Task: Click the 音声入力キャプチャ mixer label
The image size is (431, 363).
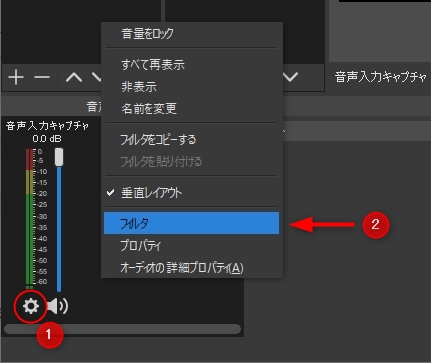Action: (47, 126)
